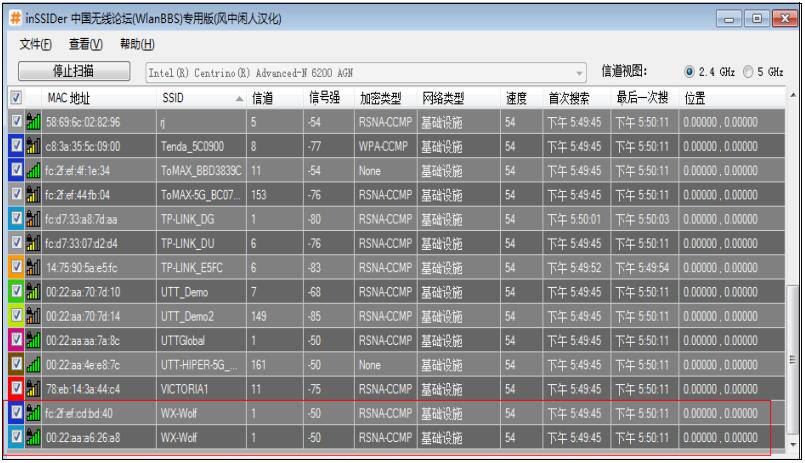Click signal icon for UTT-HIPER-5G row

(x=33, y=364)
